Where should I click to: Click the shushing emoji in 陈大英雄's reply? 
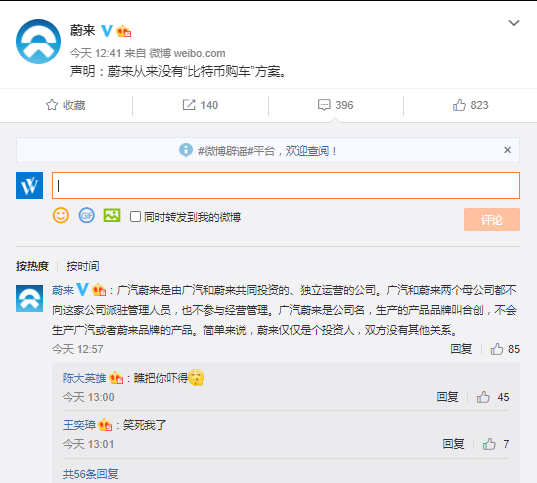196,377
